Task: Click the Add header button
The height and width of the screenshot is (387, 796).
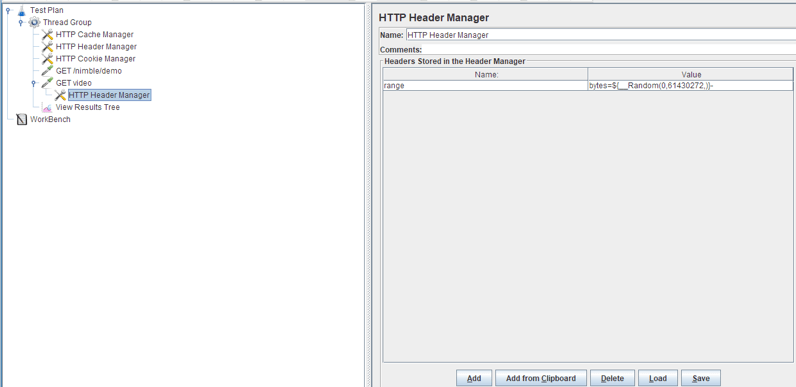Action: pos(474,378)
